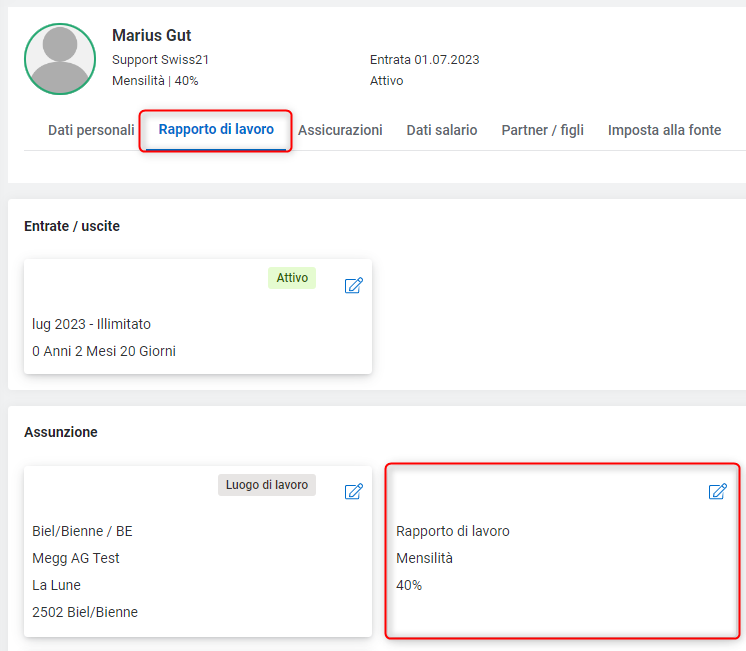Click the Marius Gut name heading
This screenshot has height=651, width=746.
151,35
